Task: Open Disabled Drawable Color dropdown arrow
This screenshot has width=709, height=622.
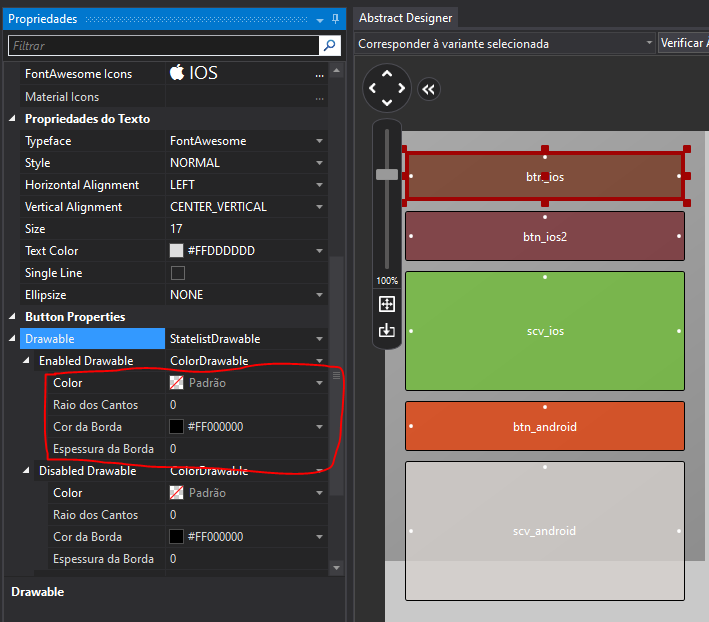Action: (319, 493)
